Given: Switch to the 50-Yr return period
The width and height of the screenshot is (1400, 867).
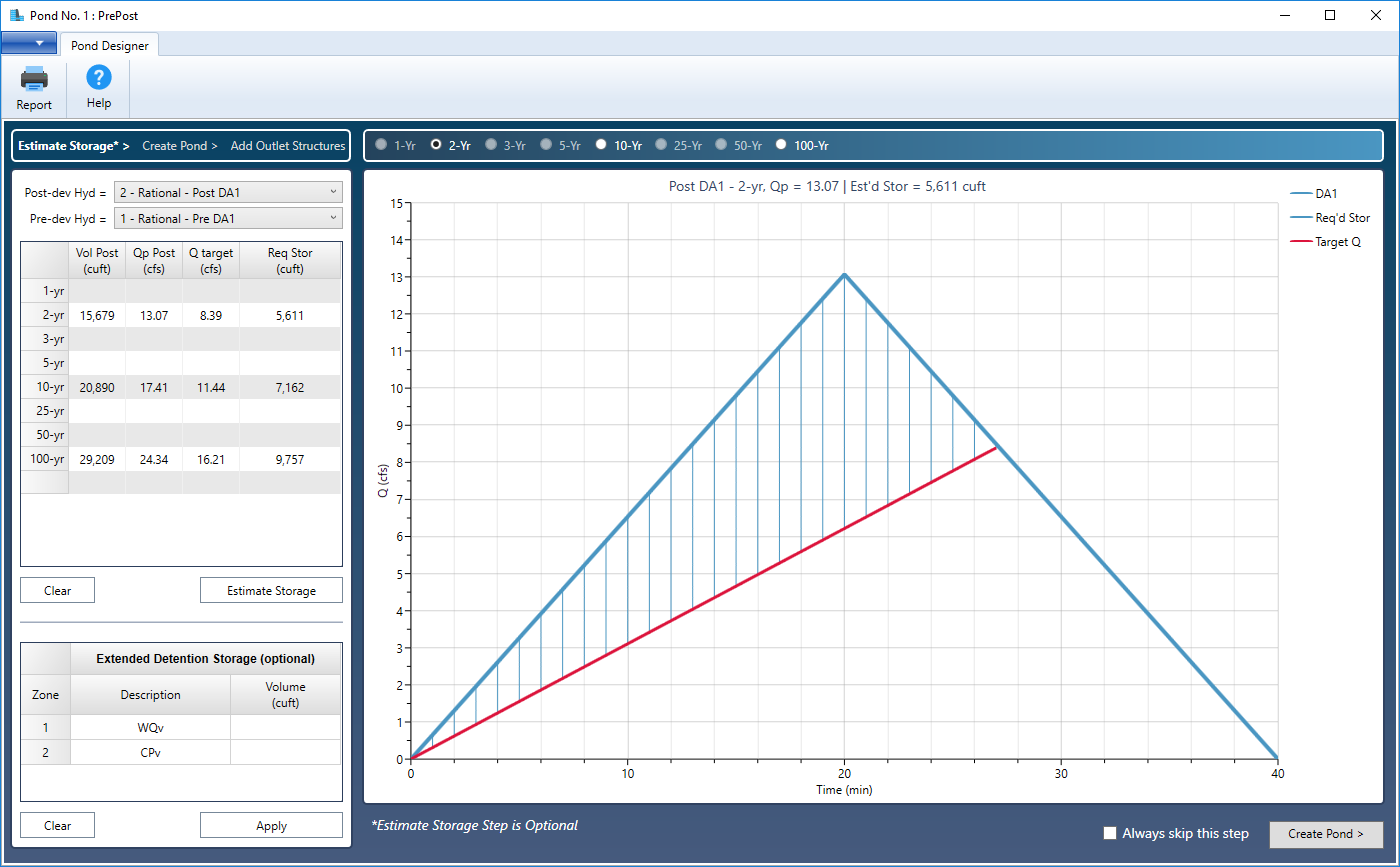Looking at the screenshot, I should (x=721, y=144).
